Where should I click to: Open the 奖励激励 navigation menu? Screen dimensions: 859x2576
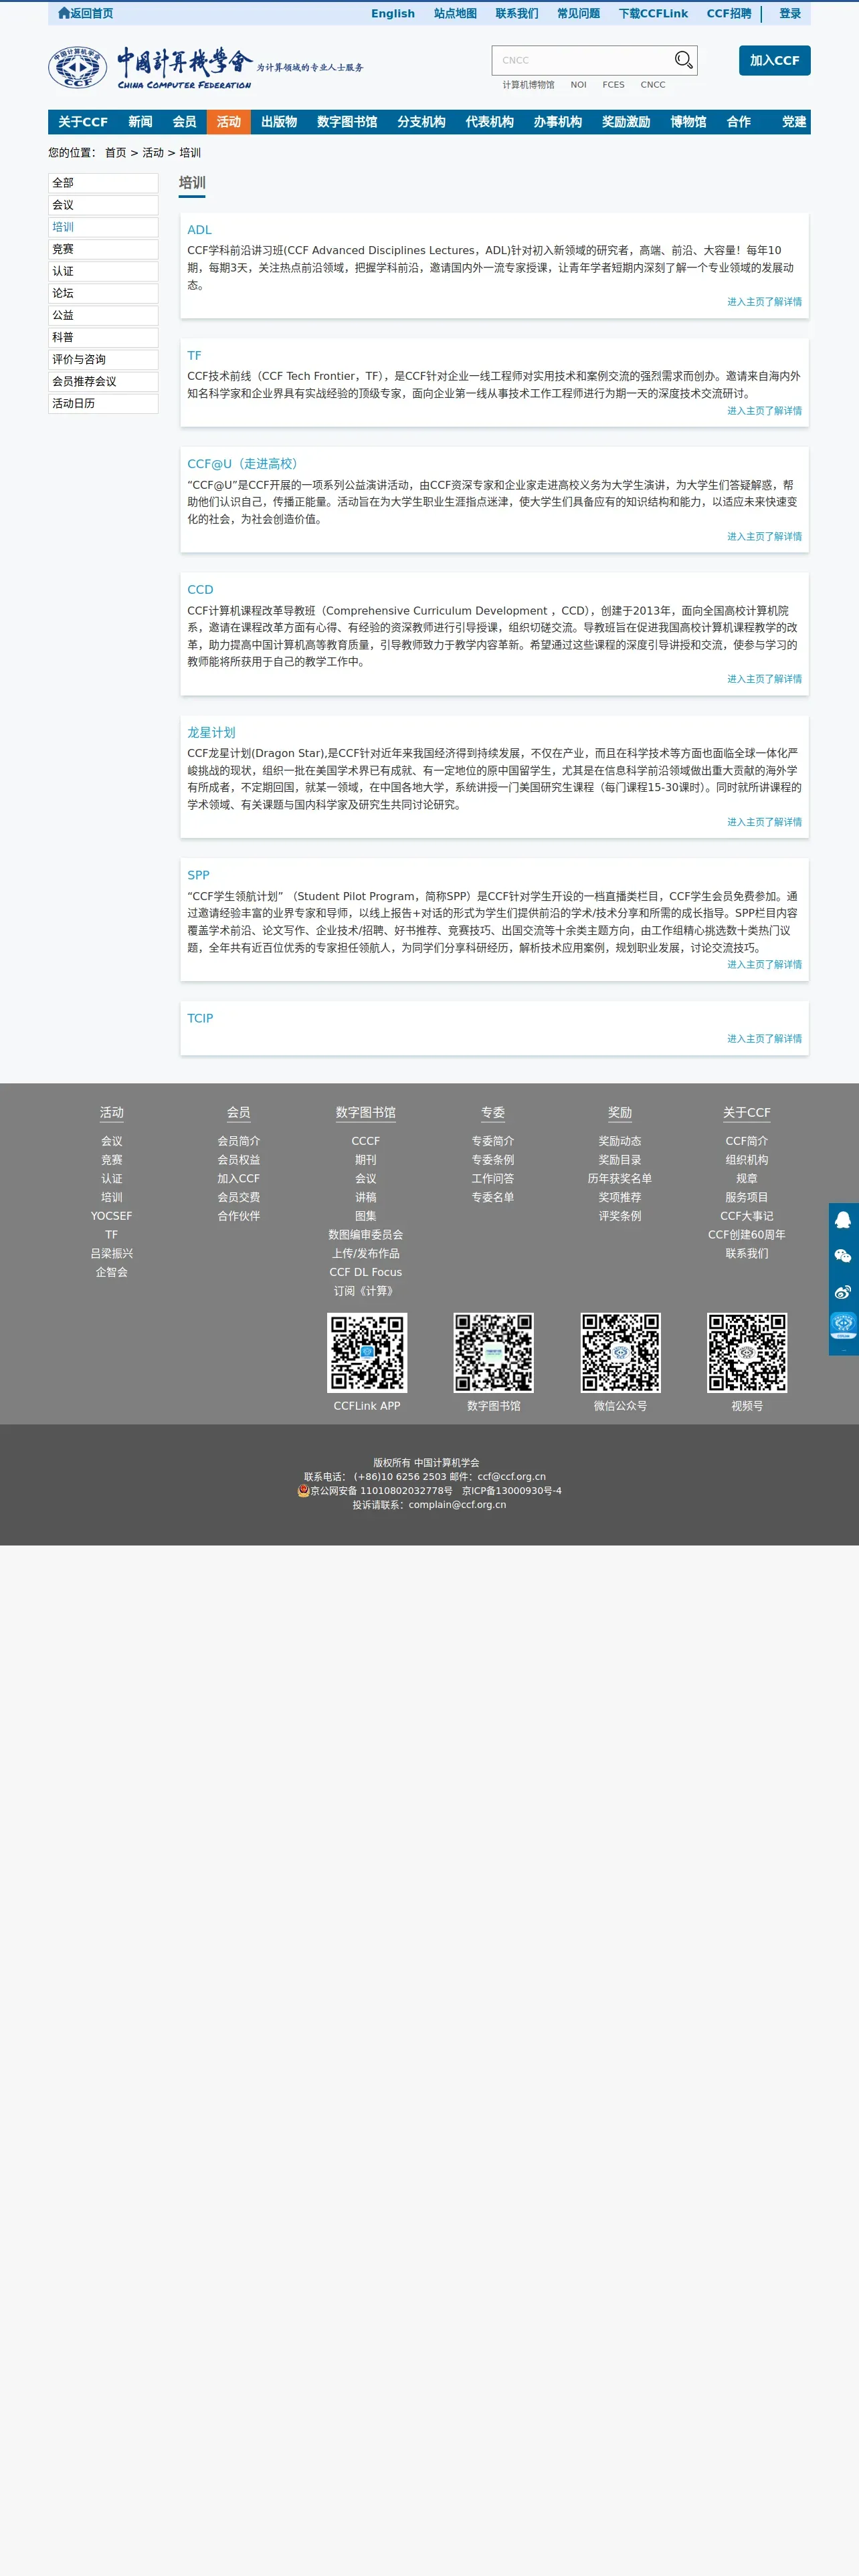click(626, 122)
